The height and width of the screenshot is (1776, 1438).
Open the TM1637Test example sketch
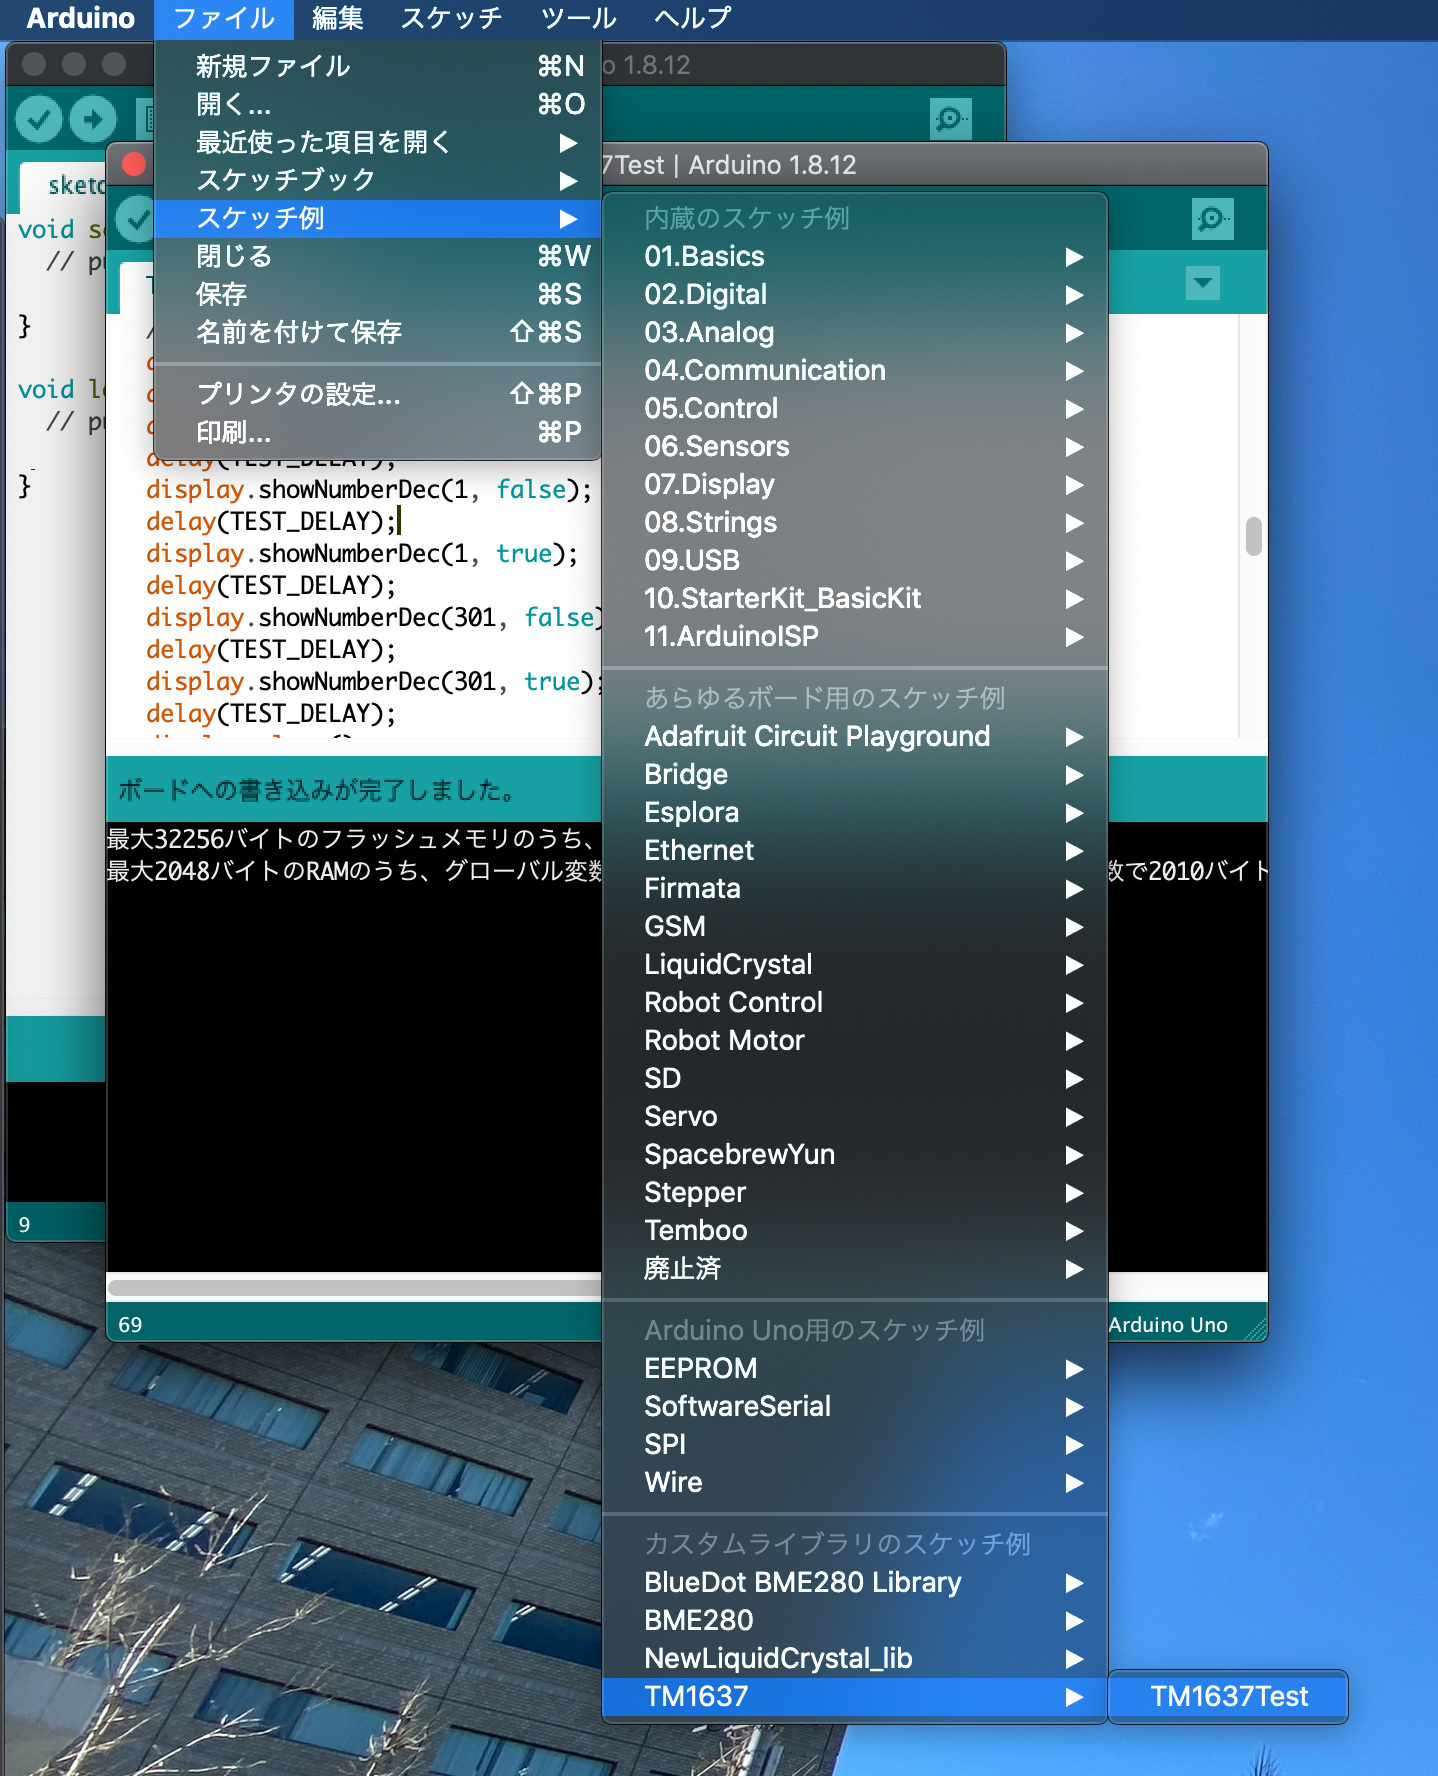(1228, 1696)
